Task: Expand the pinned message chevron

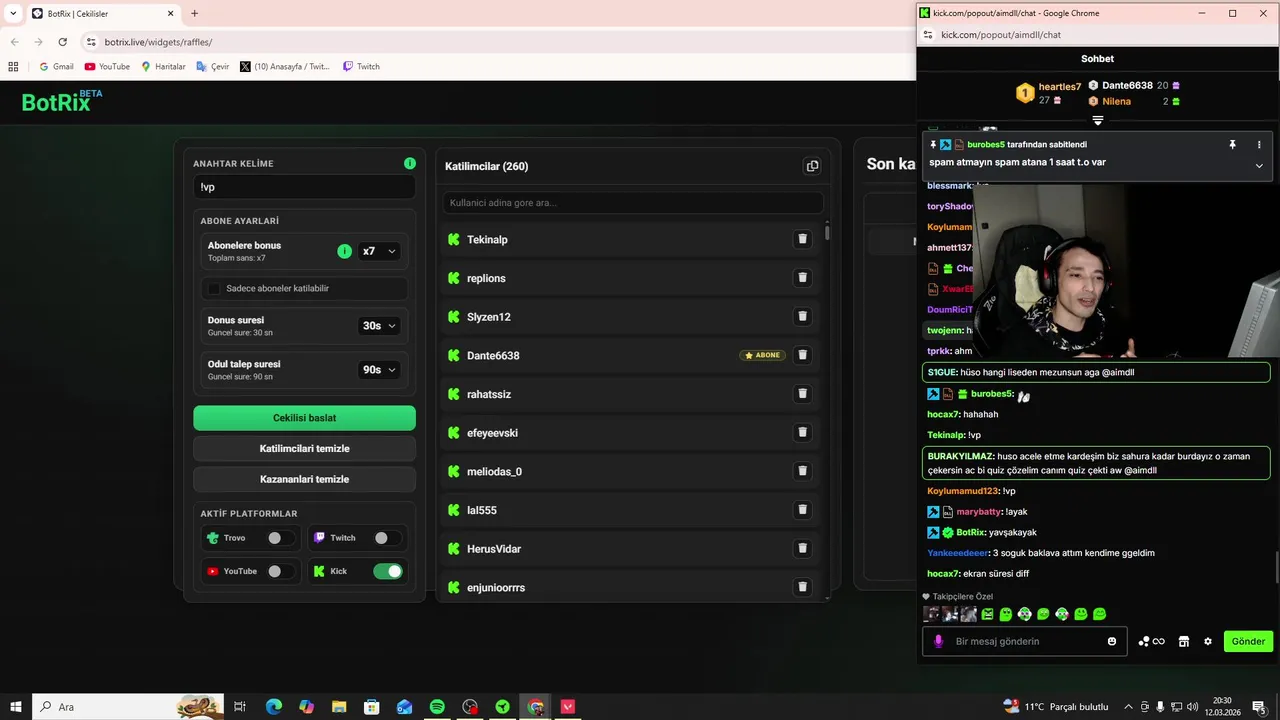Action: tap(1259, 165)
